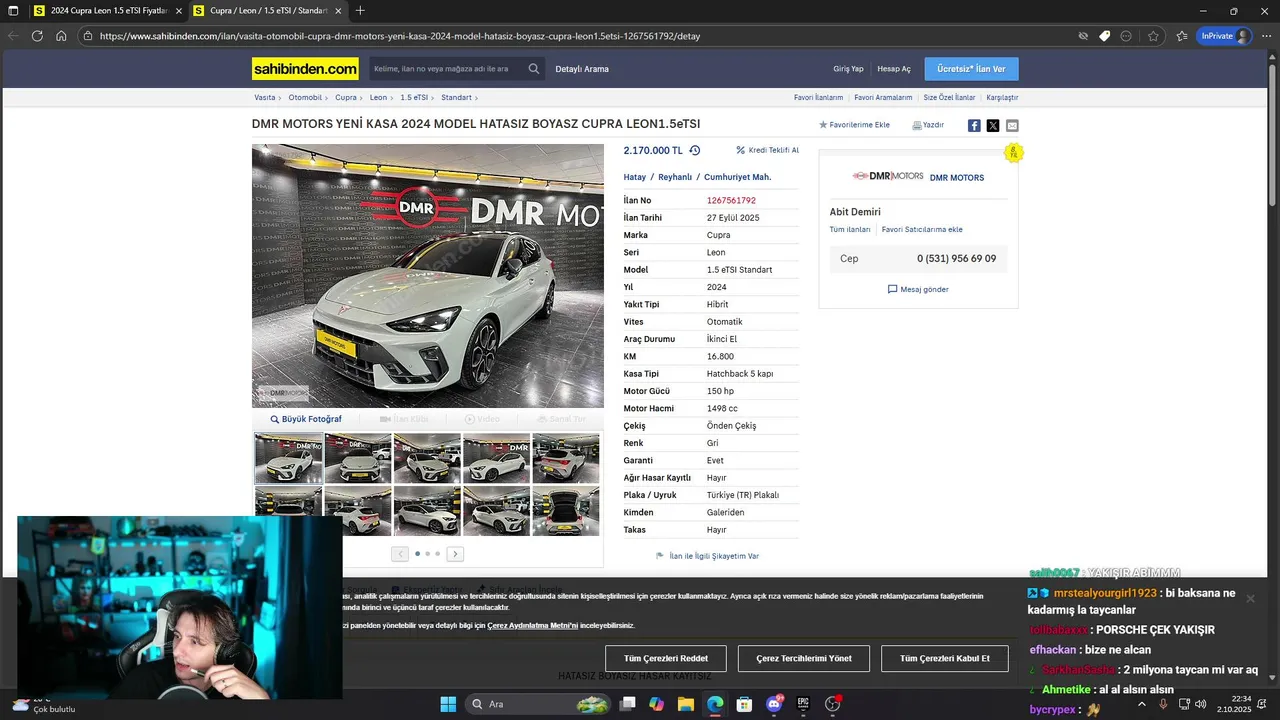Open Karşılaştır
The height and width of the screenshot is (720, 1280).
(x=1002, y=98)
